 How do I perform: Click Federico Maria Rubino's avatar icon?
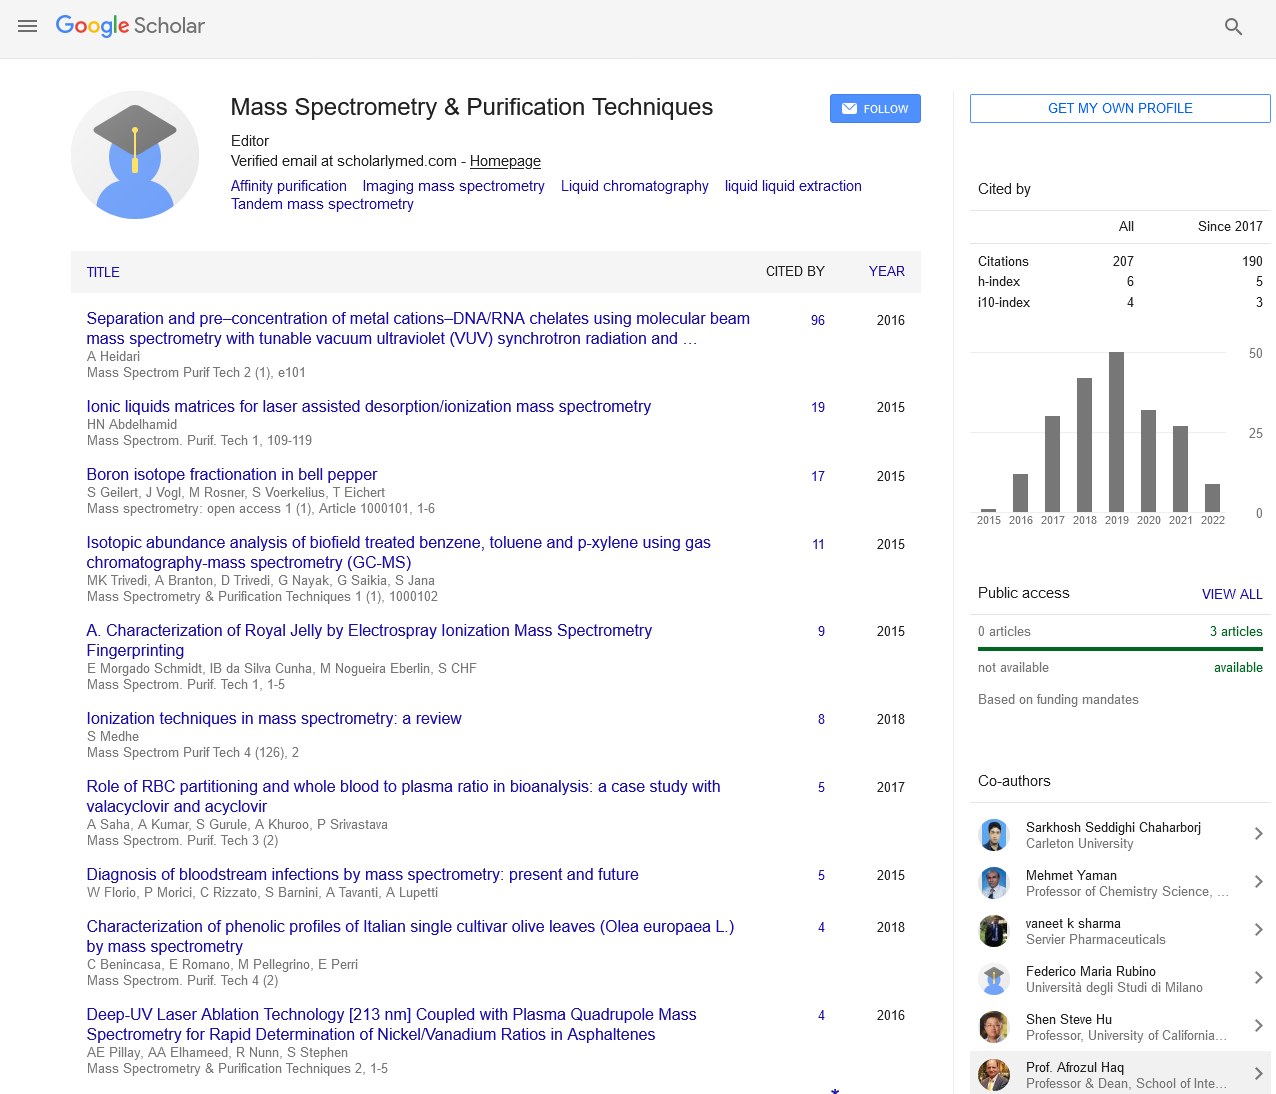[993, 978]
